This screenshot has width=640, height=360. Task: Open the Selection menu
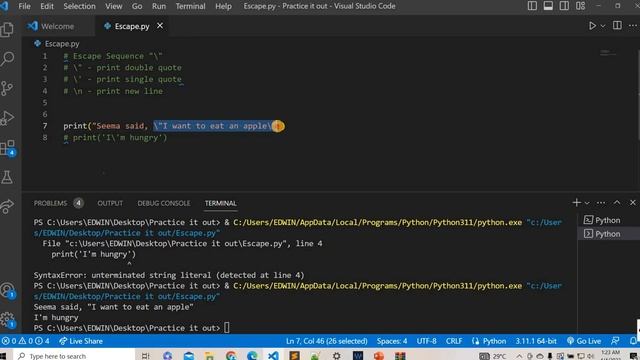tap(80, 6)
